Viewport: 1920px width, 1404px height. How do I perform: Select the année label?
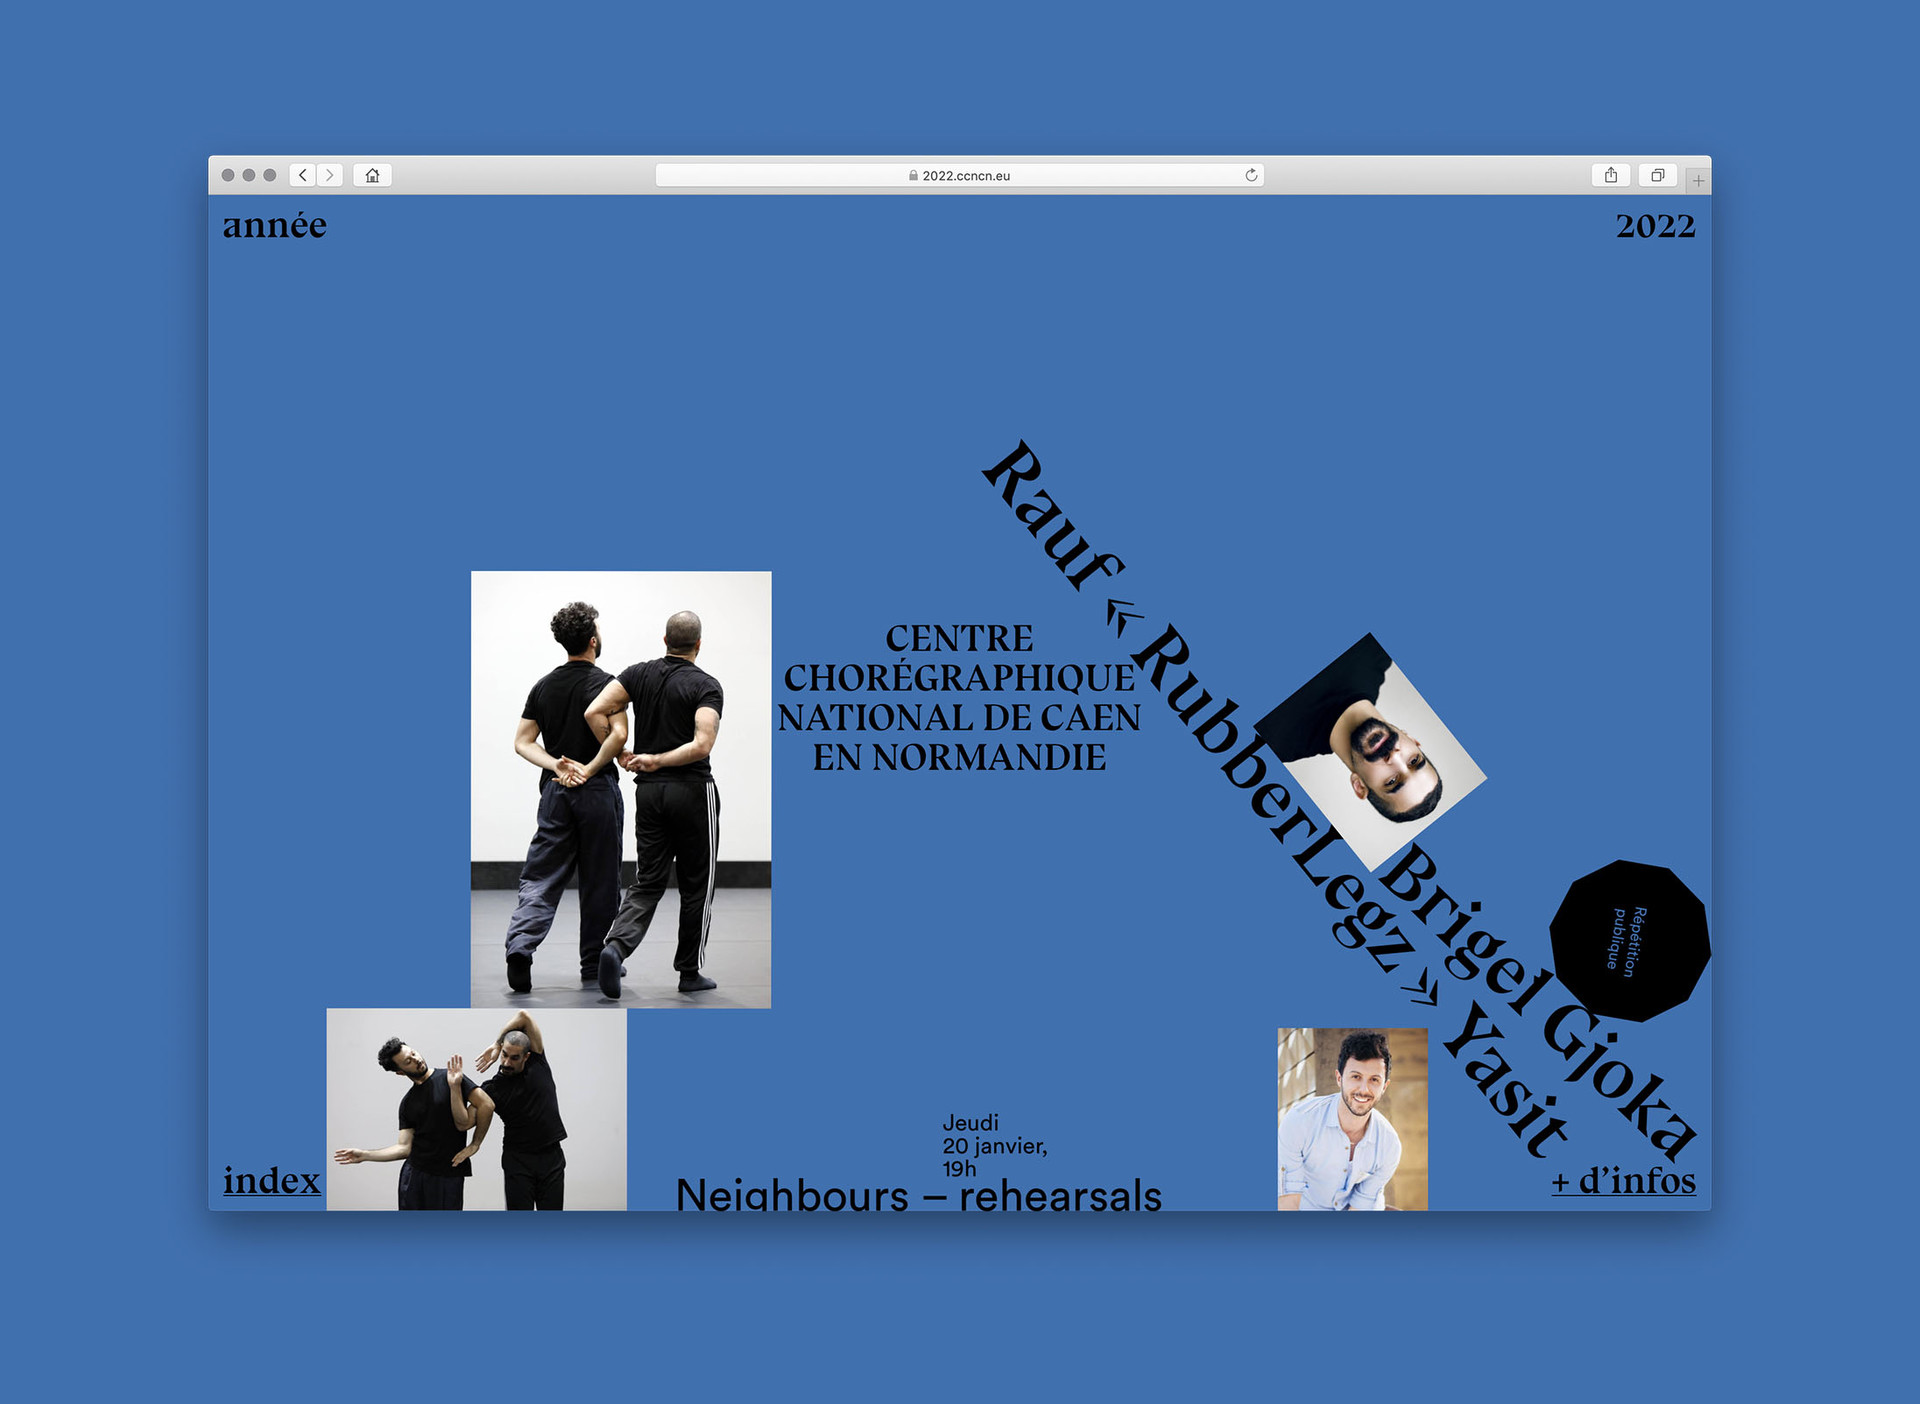pyautogui.click(x=275, y=225)
